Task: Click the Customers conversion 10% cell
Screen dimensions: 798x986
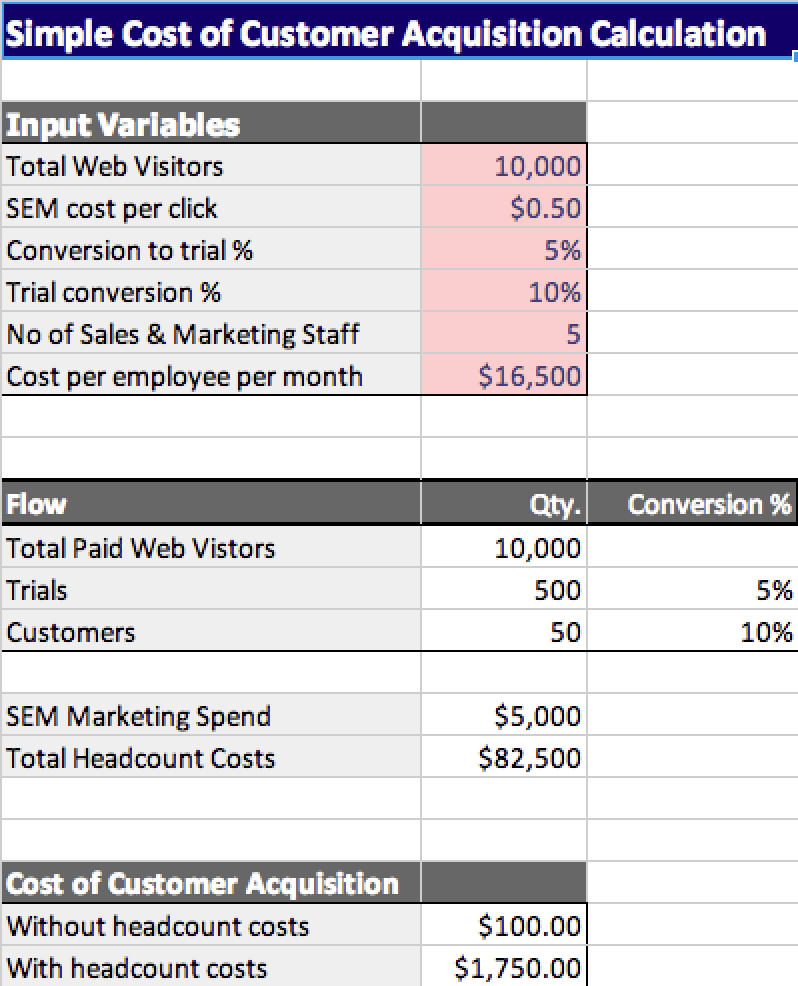Action: point(692,632)
